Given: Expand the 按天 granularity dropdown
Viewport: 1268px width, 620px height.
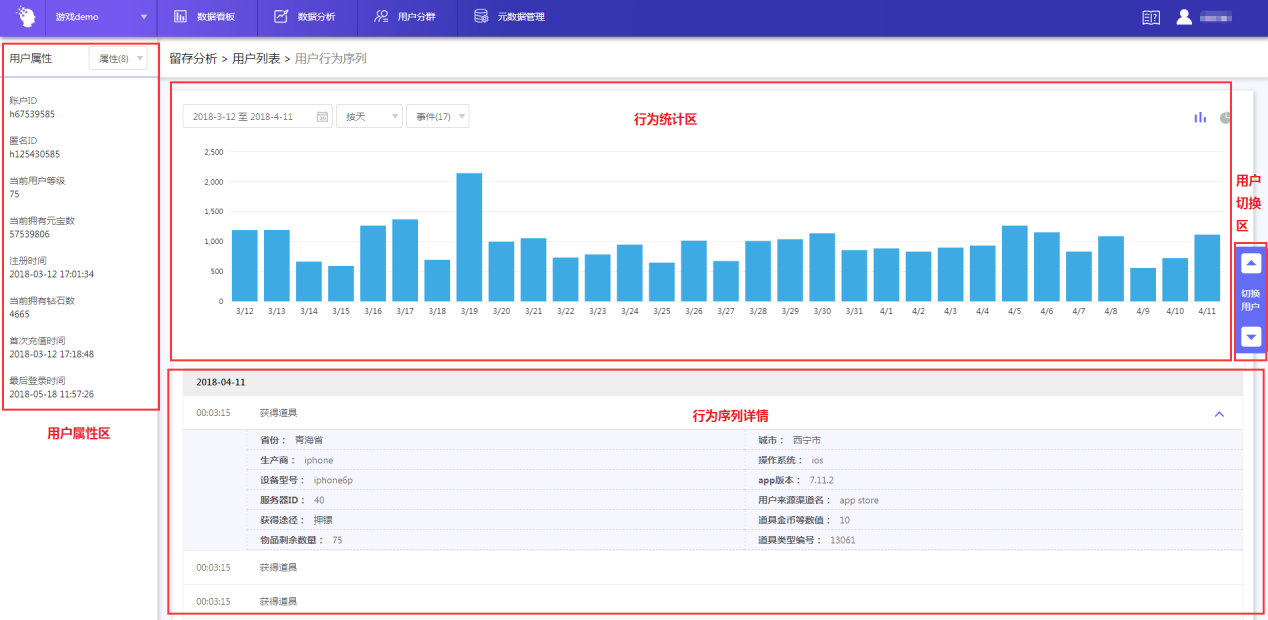Looking at the screenshot, I should (x=369, y=117).
